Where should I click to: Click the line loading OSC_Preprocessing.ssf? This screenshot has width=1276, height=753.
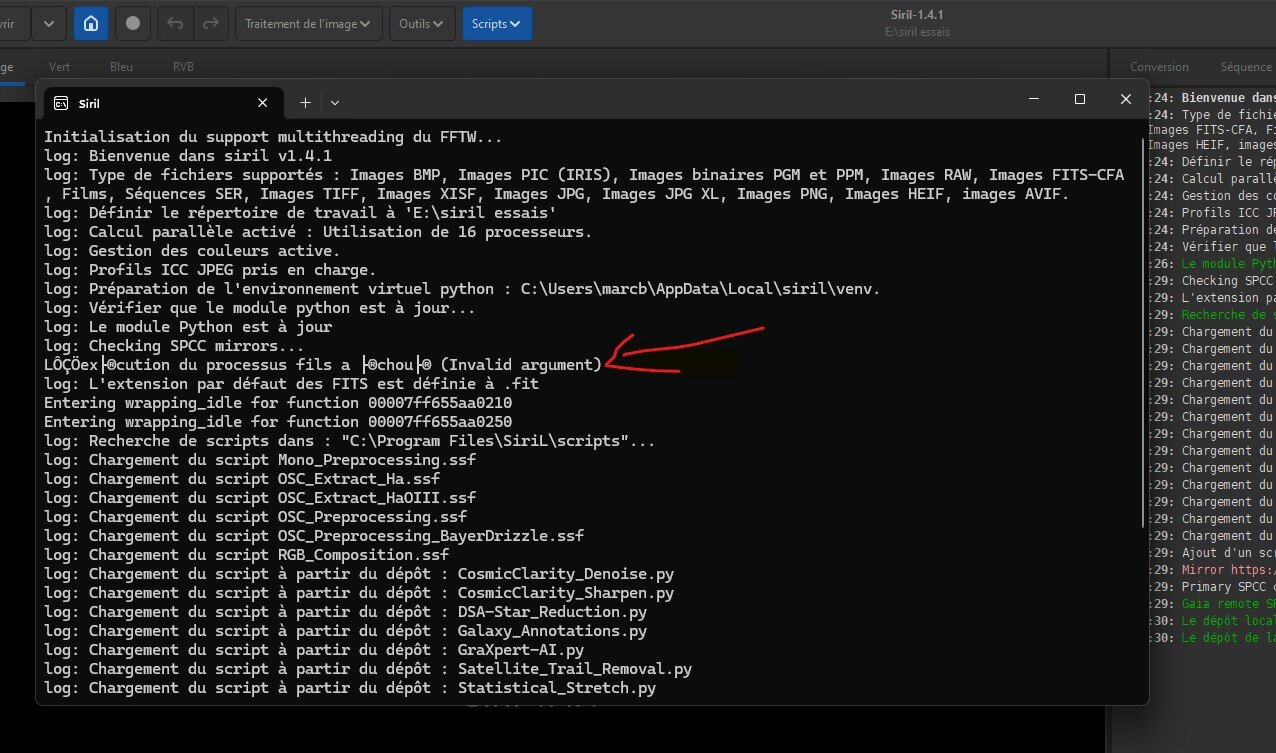coord(255,517)
